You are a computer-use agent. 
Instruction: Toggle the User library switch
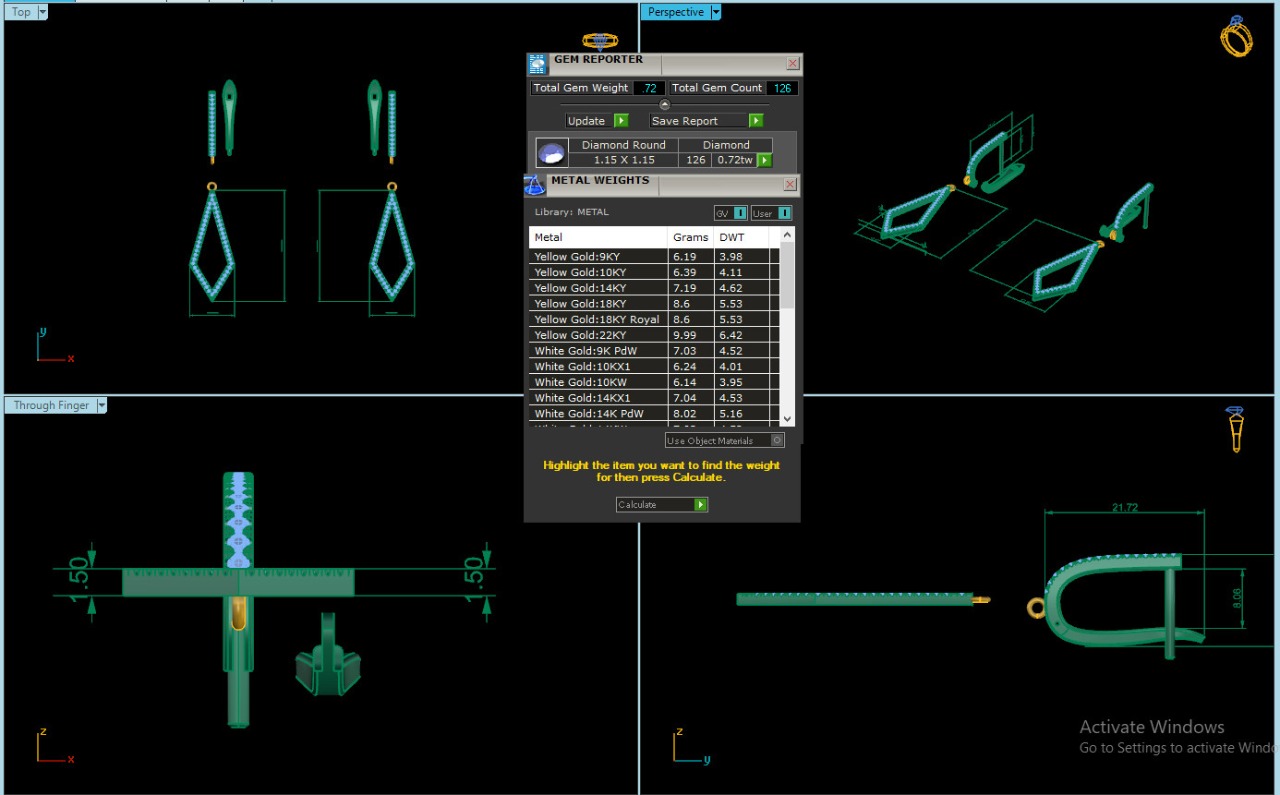pos(785,213)
